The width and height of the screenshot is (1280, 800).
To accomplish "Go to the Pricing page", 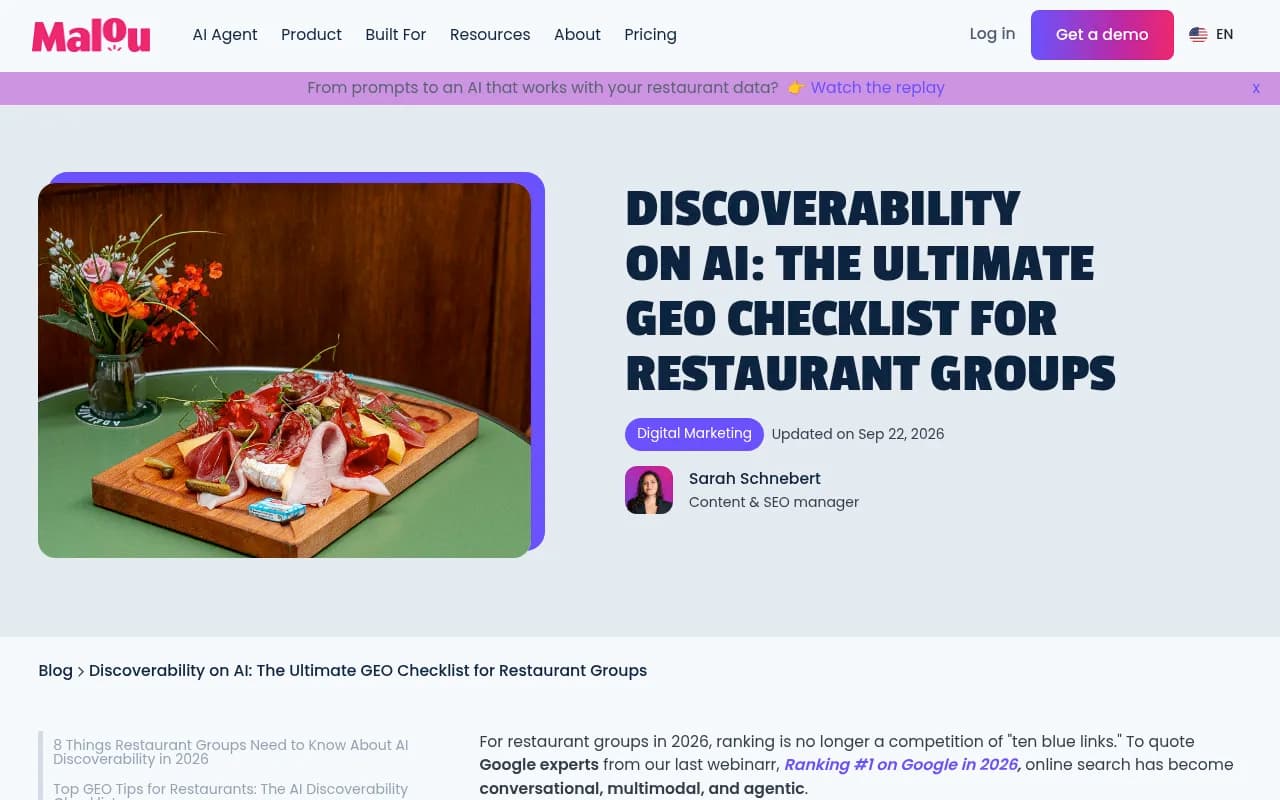I will [x=650, y=35].
